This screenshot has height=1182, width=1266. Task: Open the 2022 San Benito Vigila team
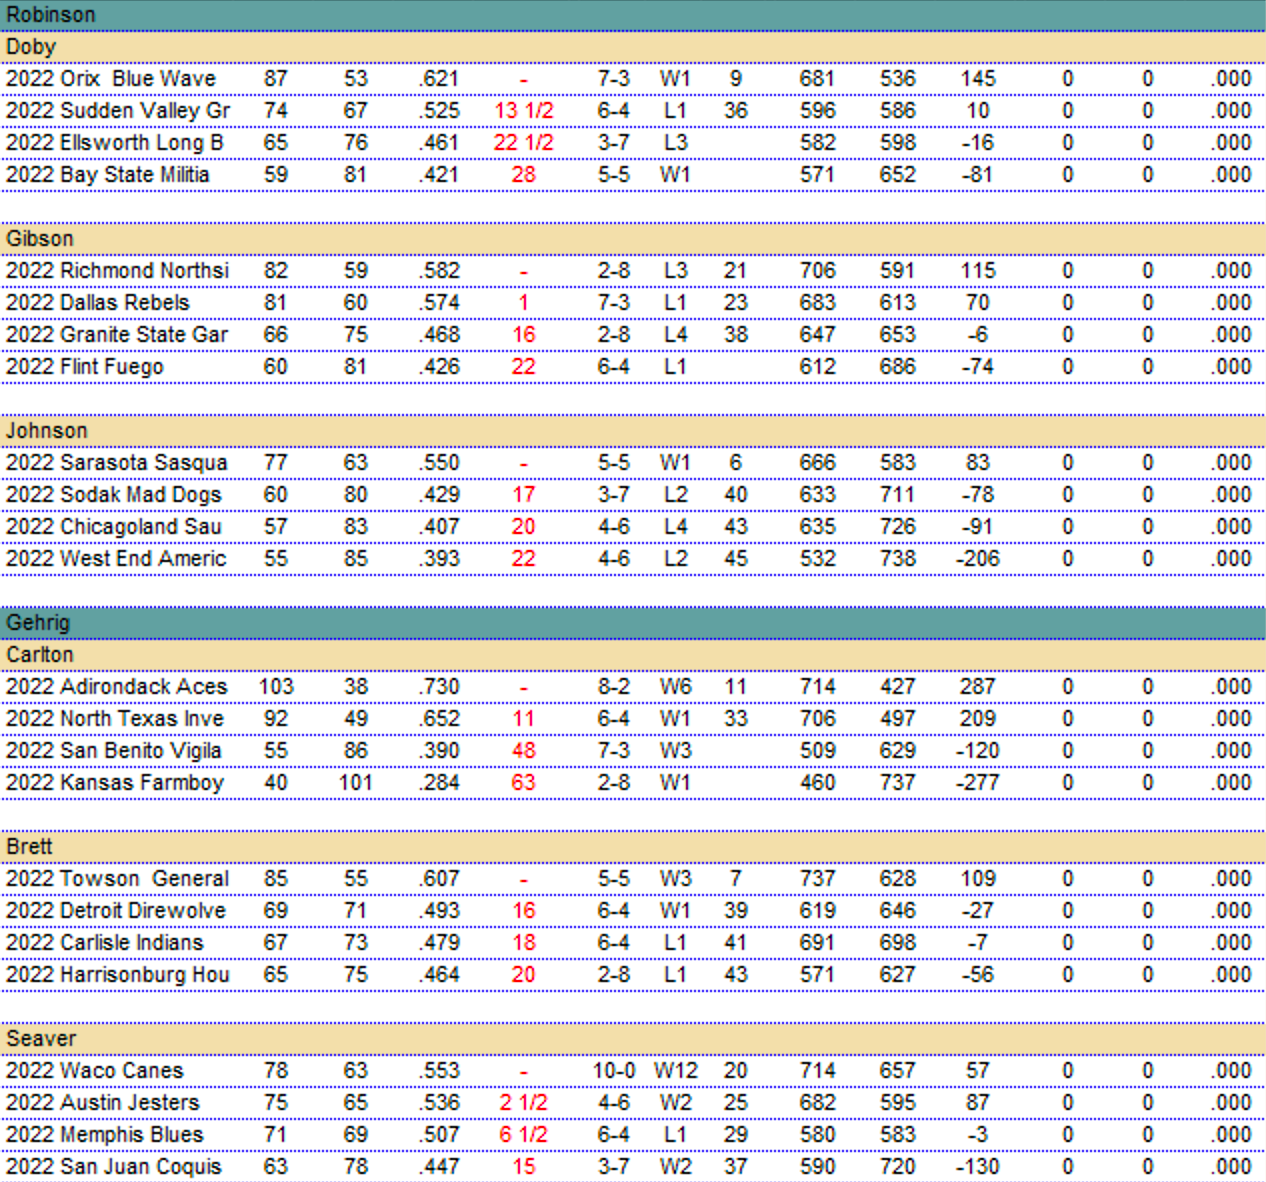(x=114, y=751)
